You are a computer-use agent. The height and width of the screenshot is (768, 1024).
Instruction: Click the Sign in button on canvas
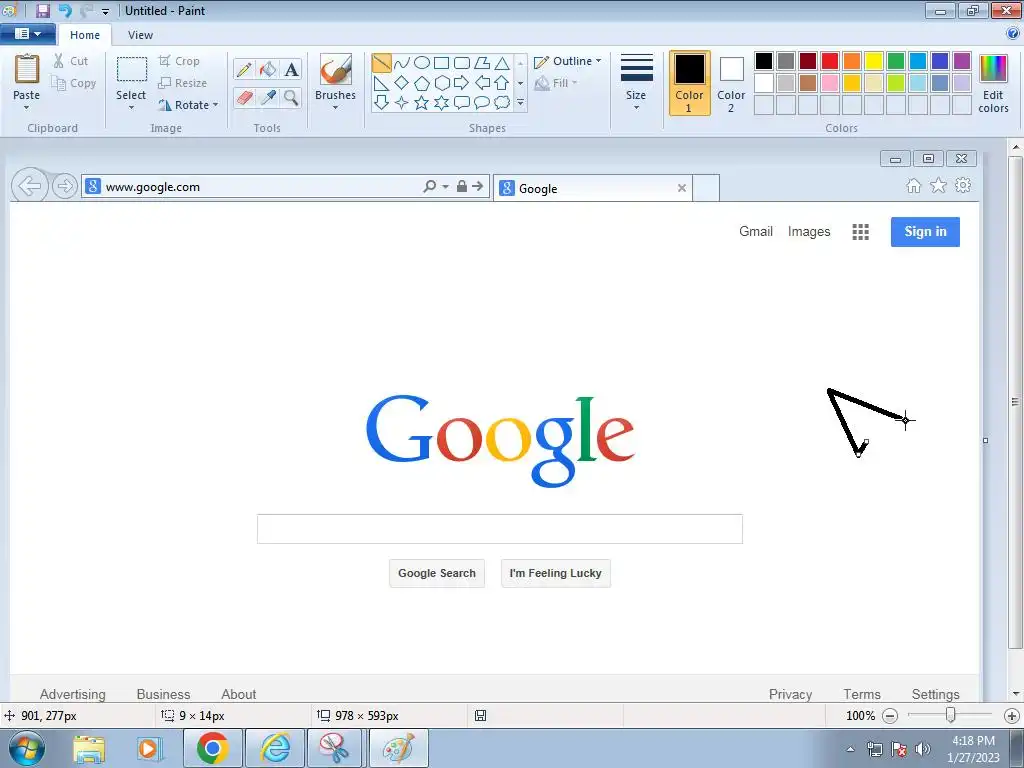coord(925,232)
